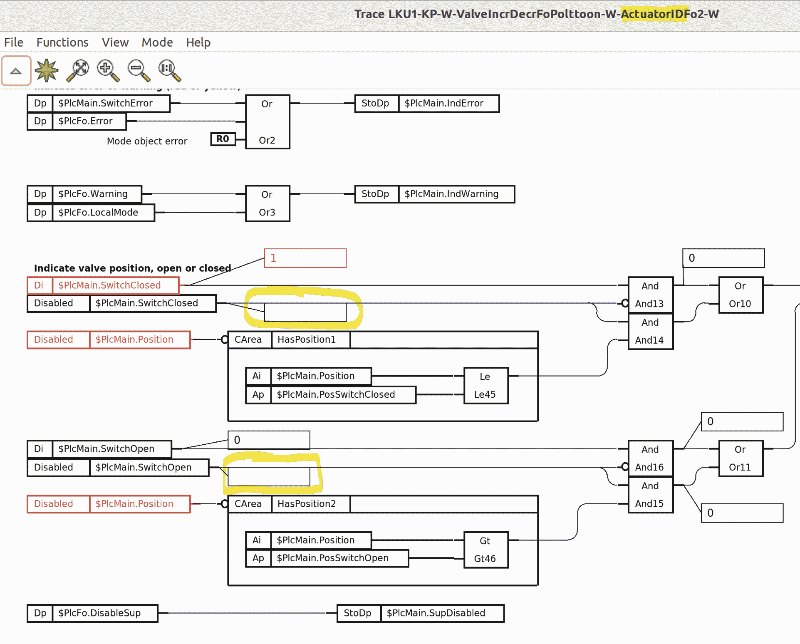Select the Dp $PlcFo.LocalMode block

[x=91, y=212]
